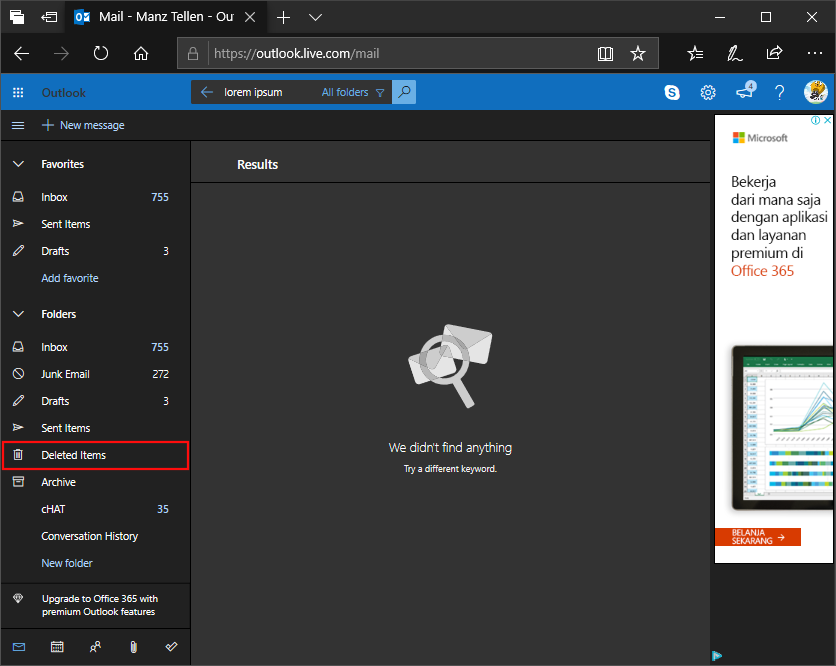Open the app launcher grid
The width and height of the screenshot is (836, 666).
(18, 93)
